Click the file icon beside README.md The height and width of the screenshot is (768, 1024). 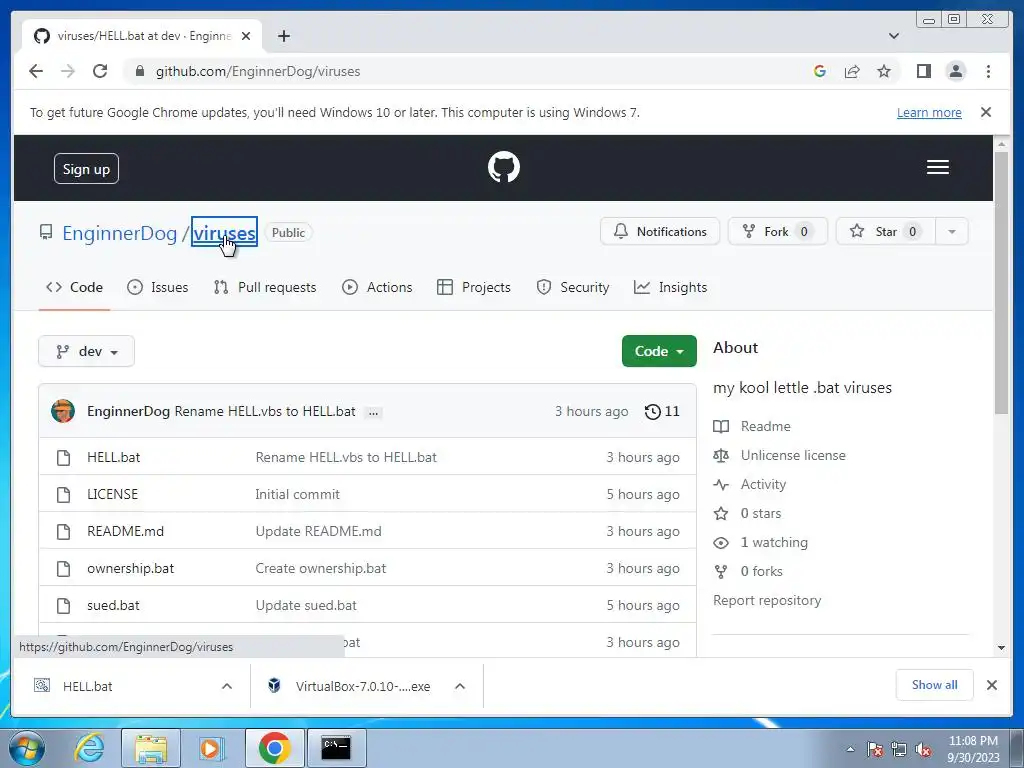(x=63, y=532)
